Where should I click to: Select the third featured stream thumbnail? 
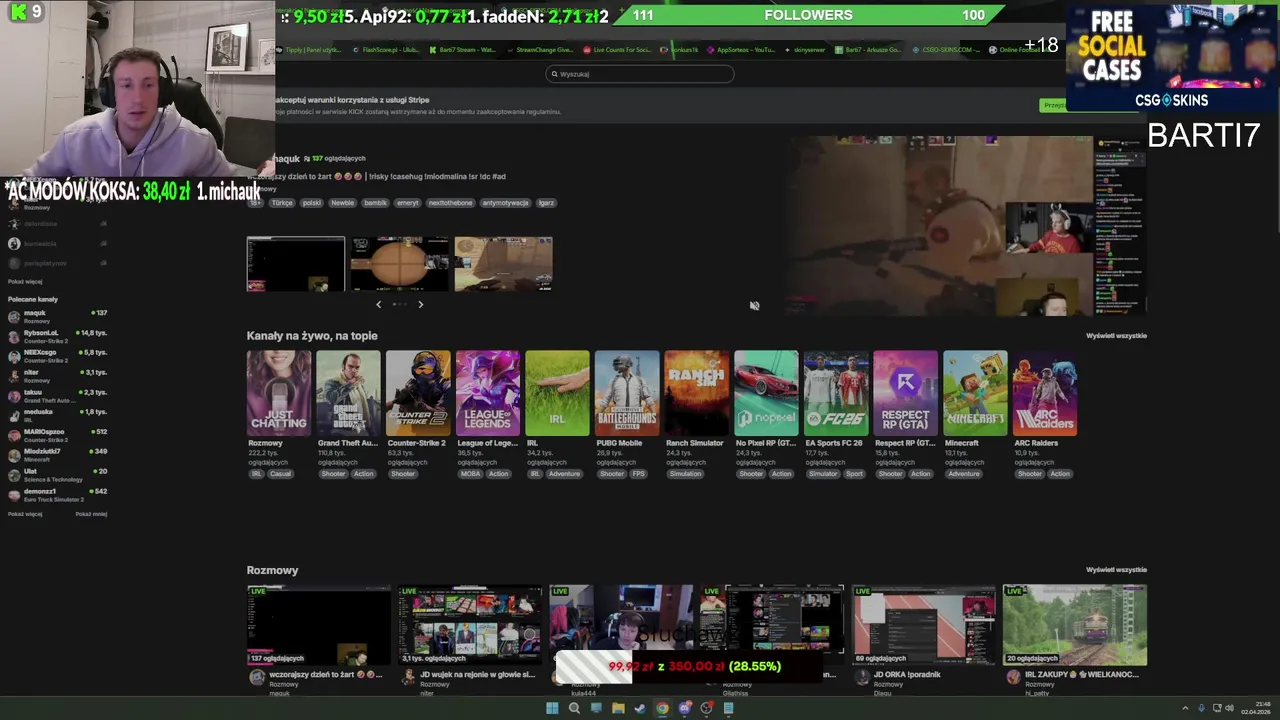coord(503,264)
